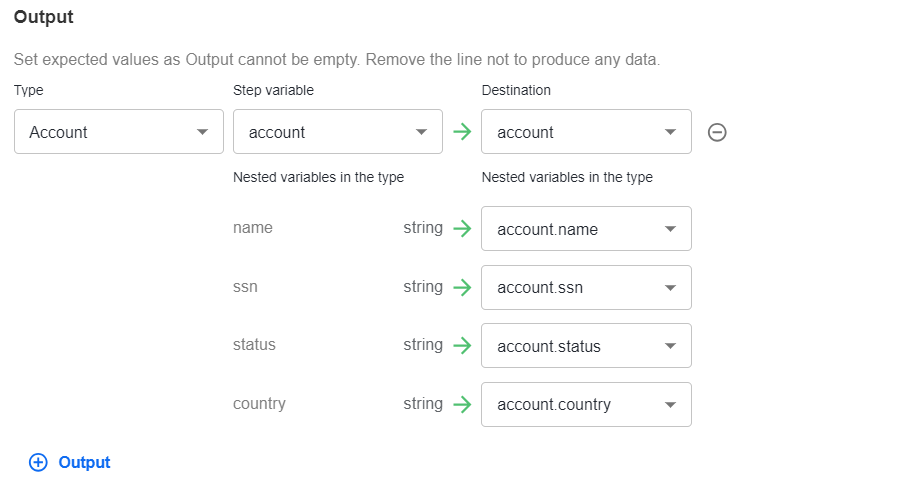Click the 'Output' section heading
901x479 pixels.
(x=44, y=17)
